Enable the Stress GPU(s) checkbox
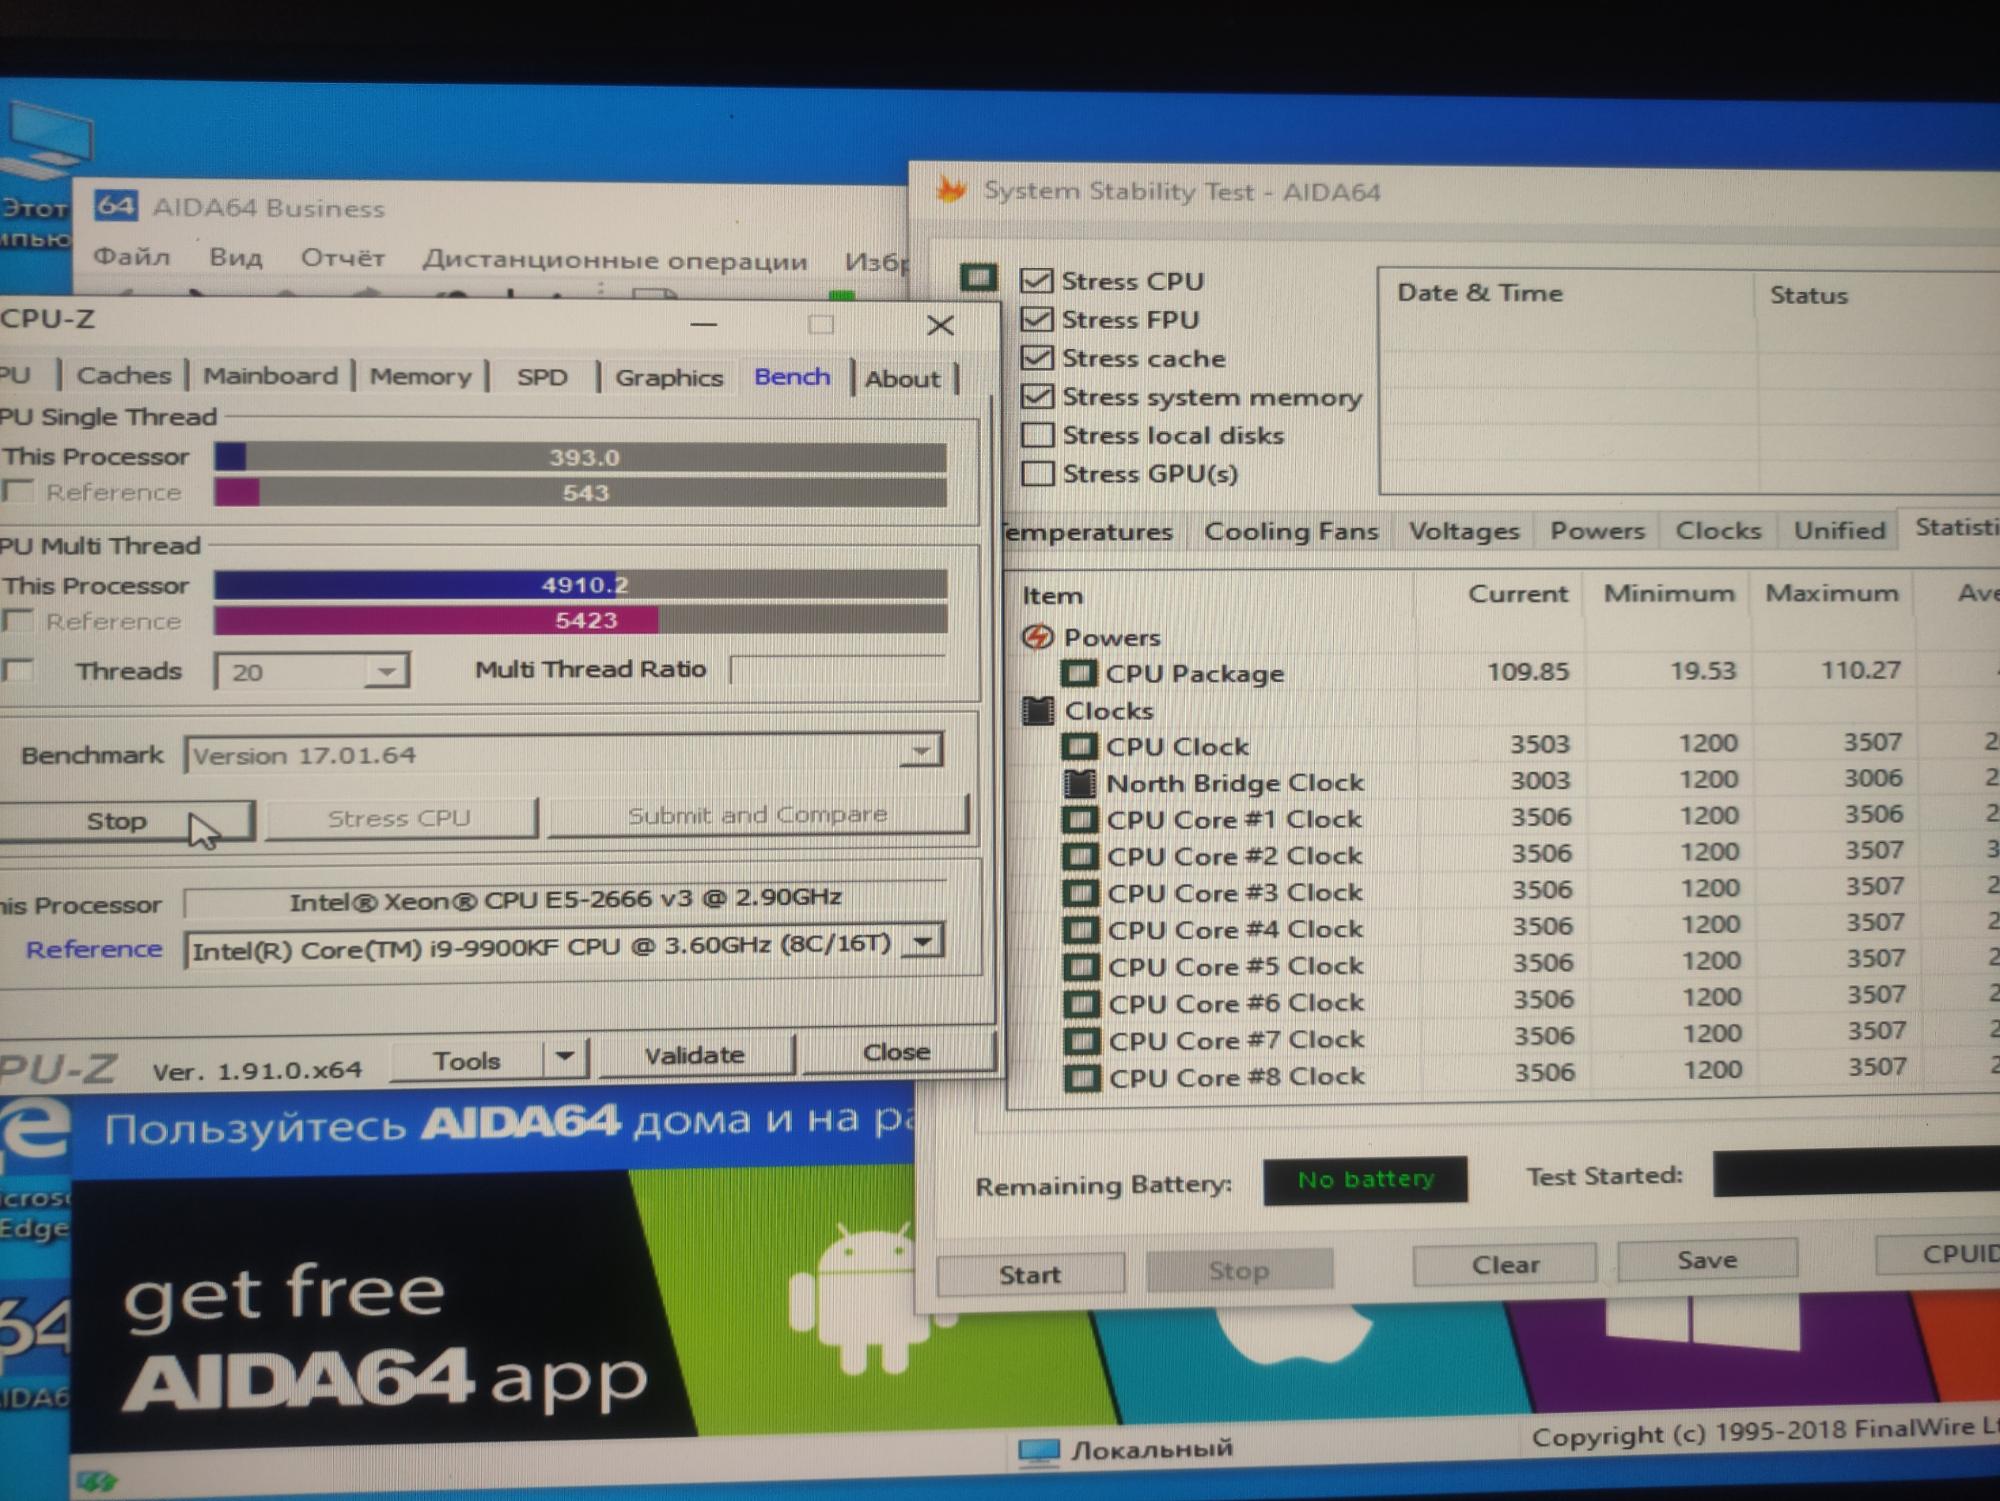Viewport: 2000px width, 1501px height. tap(1037, 473)
